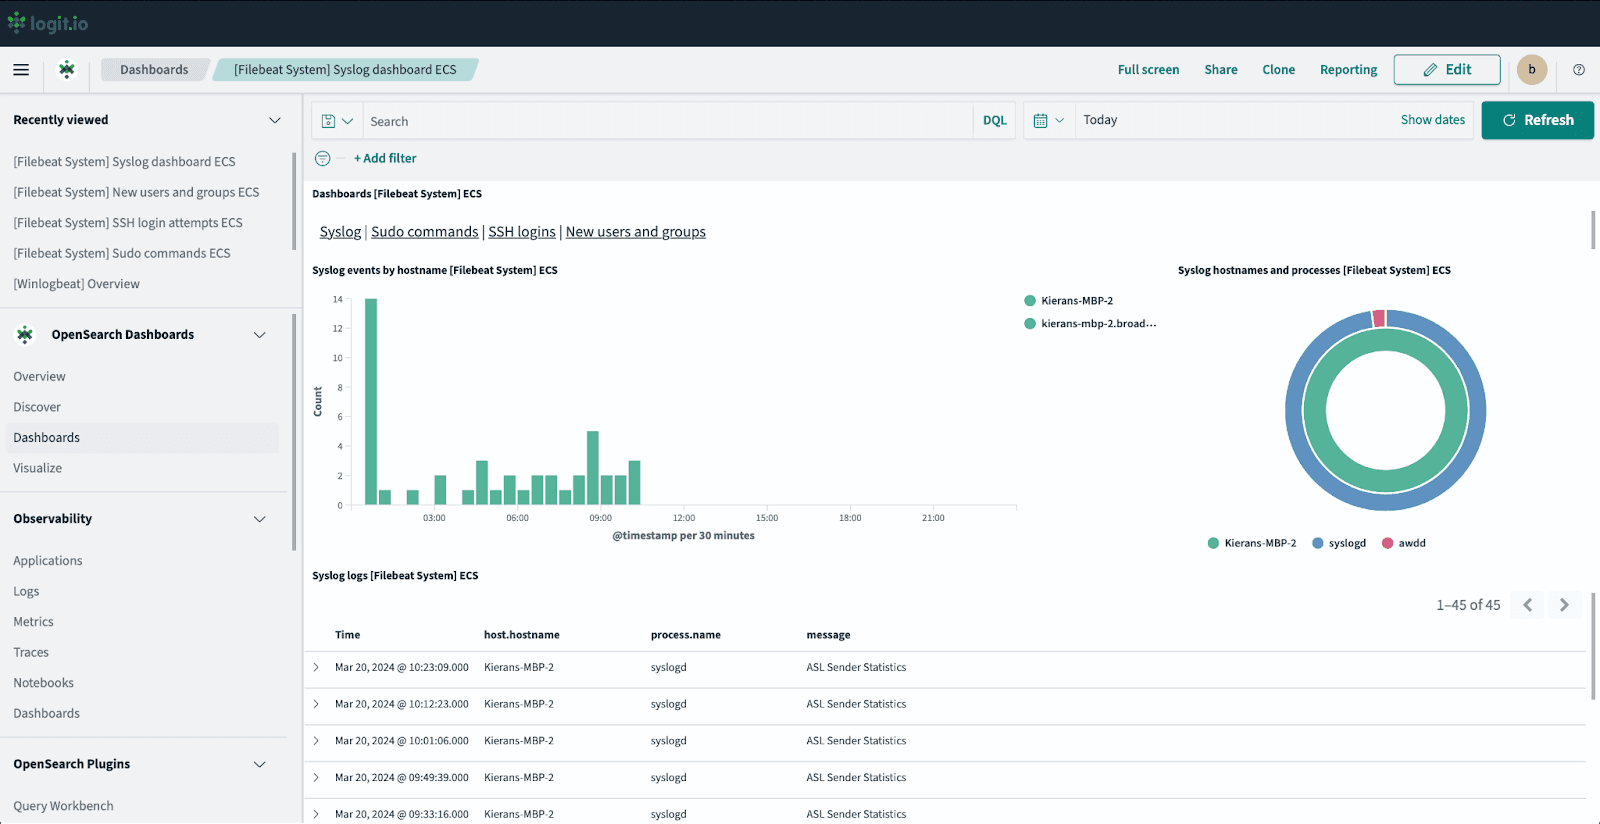Click the Refresh button
This screenshot has width=1600, height=824.
pos(1537,120)
